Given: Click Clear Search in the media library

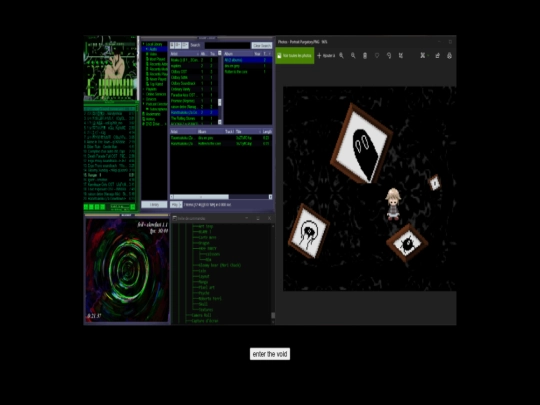Looking at the screenshot, I should [262, 45].
